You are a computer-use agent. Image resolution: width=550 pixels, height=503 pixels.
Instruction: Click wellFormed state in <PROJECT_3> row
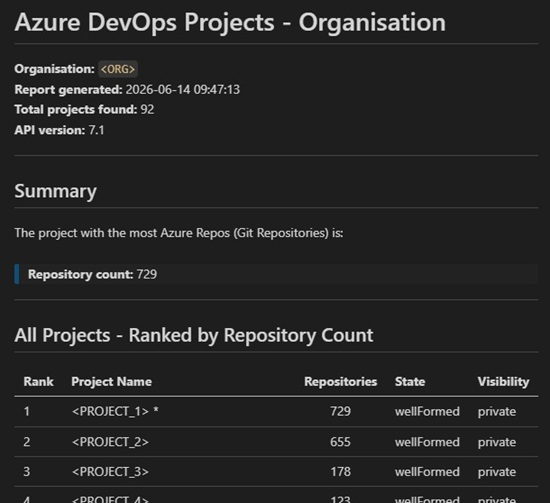427,472
